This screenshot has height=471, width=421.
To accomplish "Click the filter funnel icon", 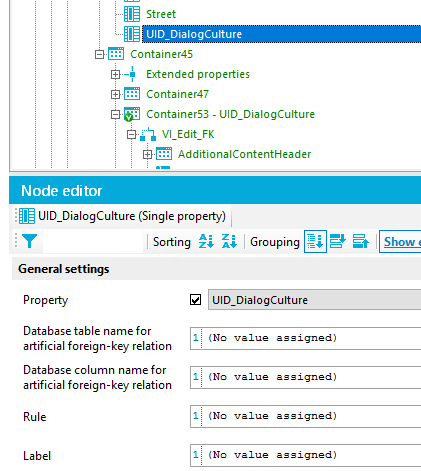I will pyautogui.click(x=29, y=241).
